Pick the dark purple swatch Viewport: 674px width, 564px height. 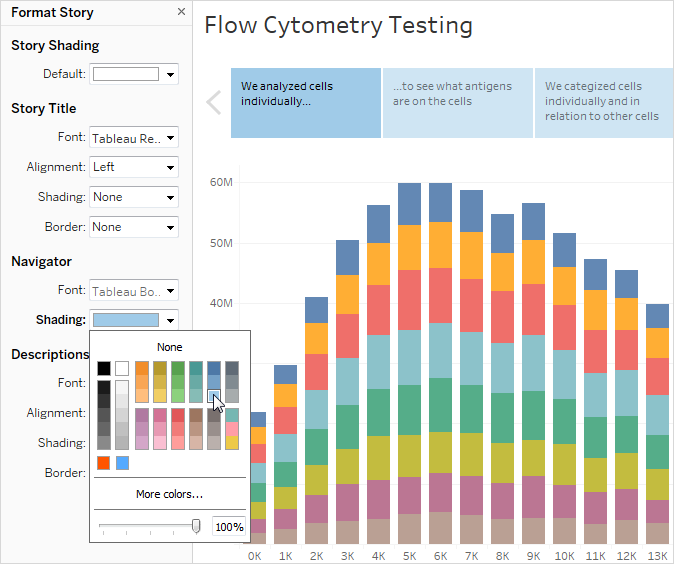tap(142, 415)
